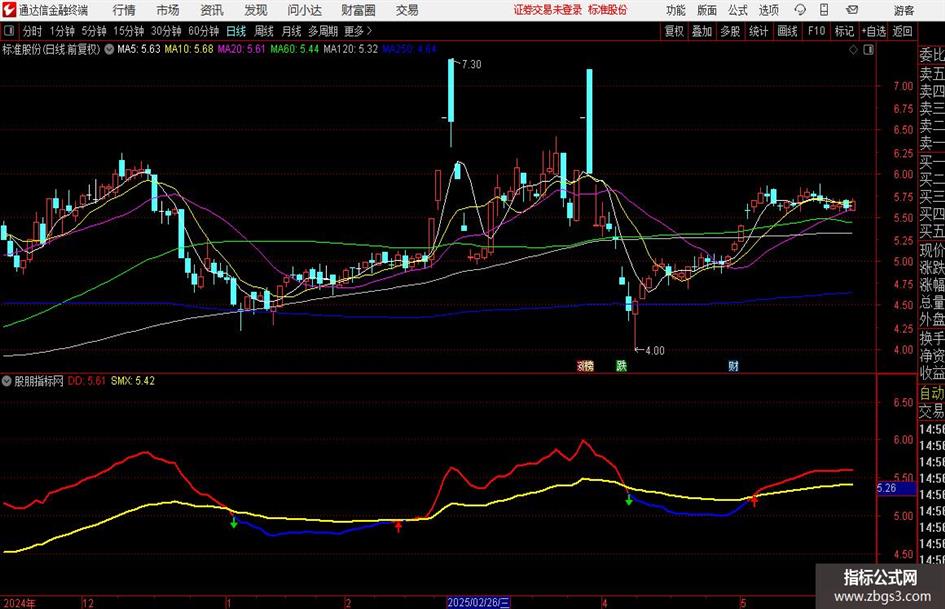Expand '更多' period options
Image resolution: width=945 pixels, height=609 pixels.
(x=358, y=31)
